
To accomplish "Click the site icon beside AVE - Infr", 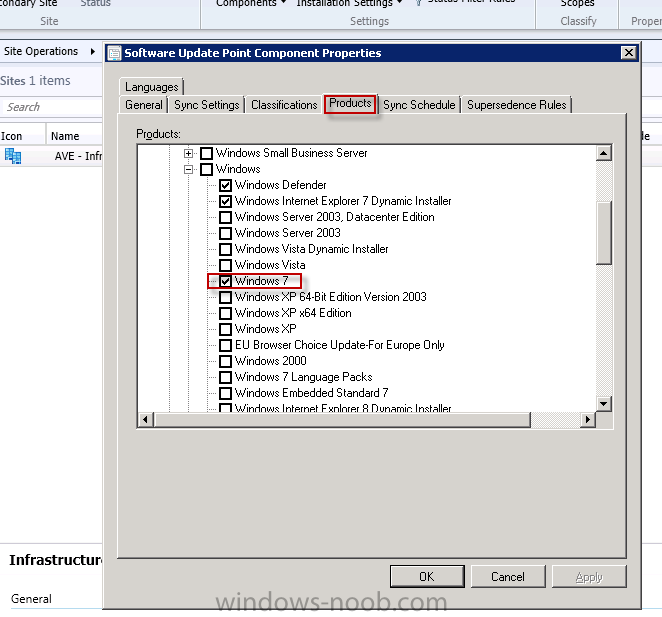I will point(13,156).
